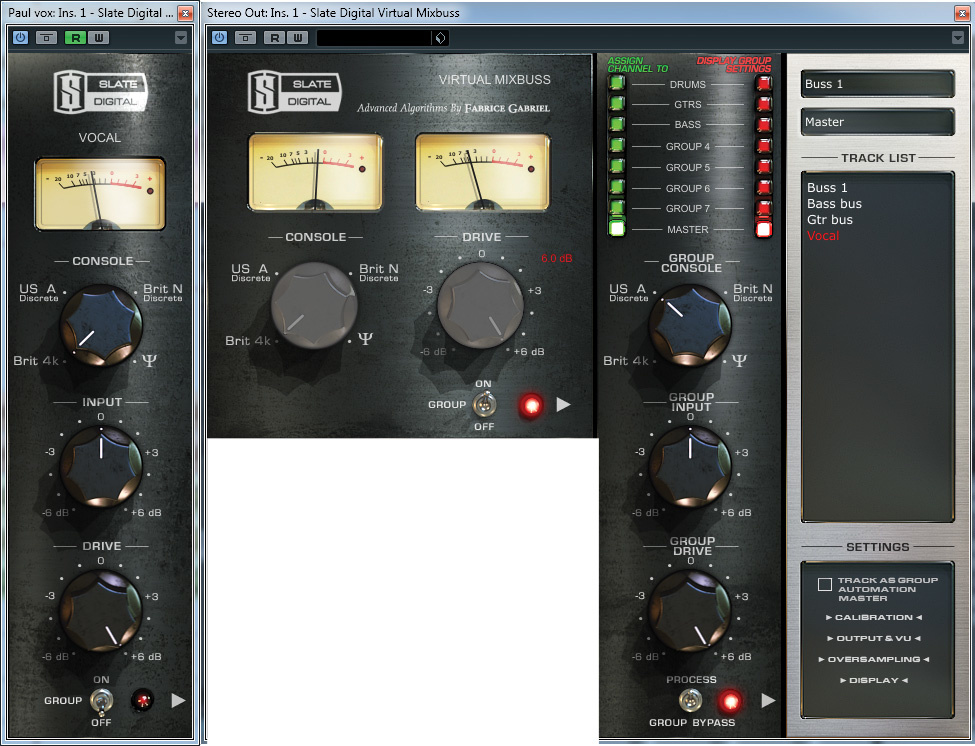Open preset menu arrow in Paul vox window
975x746 pixels.
tap(181, 38)
